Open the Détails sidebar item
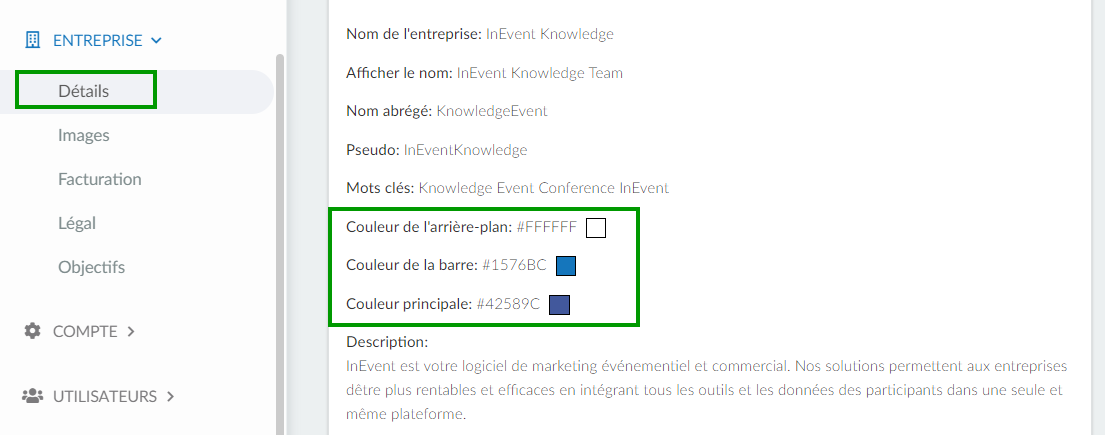Viewport: 1105px width, 435px height. pyautogui.click(x=84, y=91)
